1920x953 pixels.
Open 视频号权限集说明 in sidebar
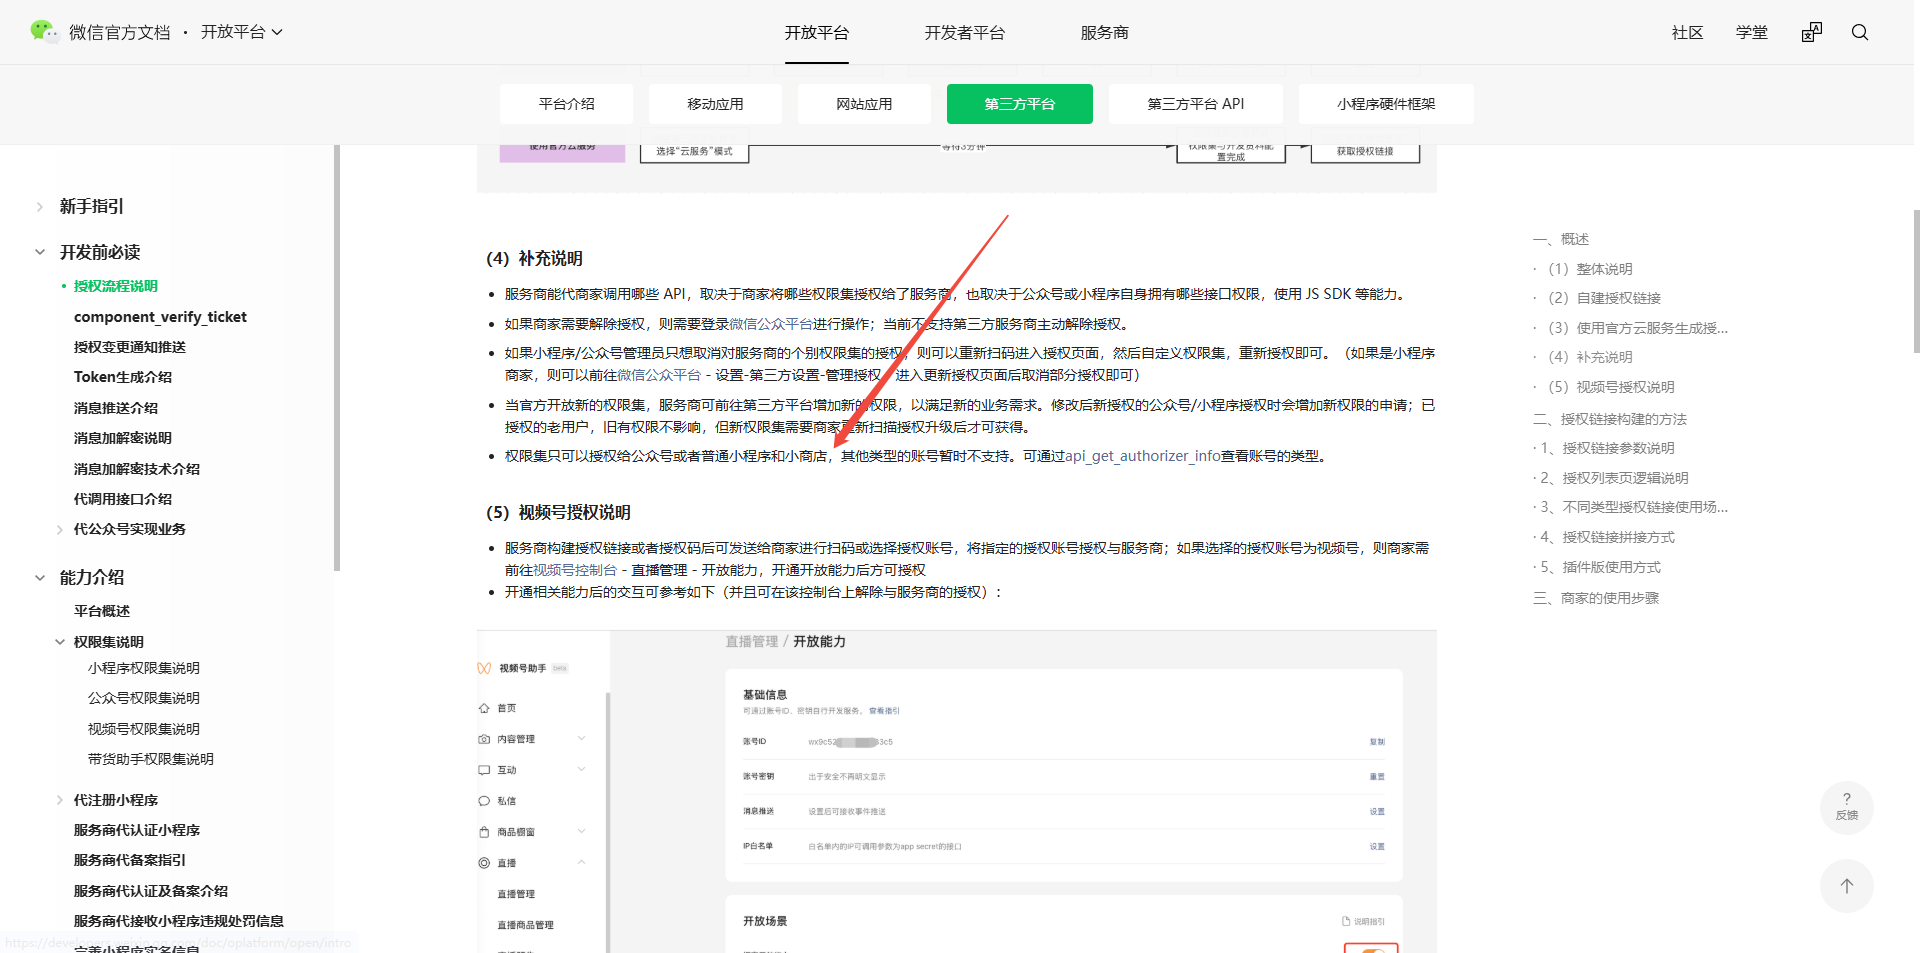[x=144, y=729]
